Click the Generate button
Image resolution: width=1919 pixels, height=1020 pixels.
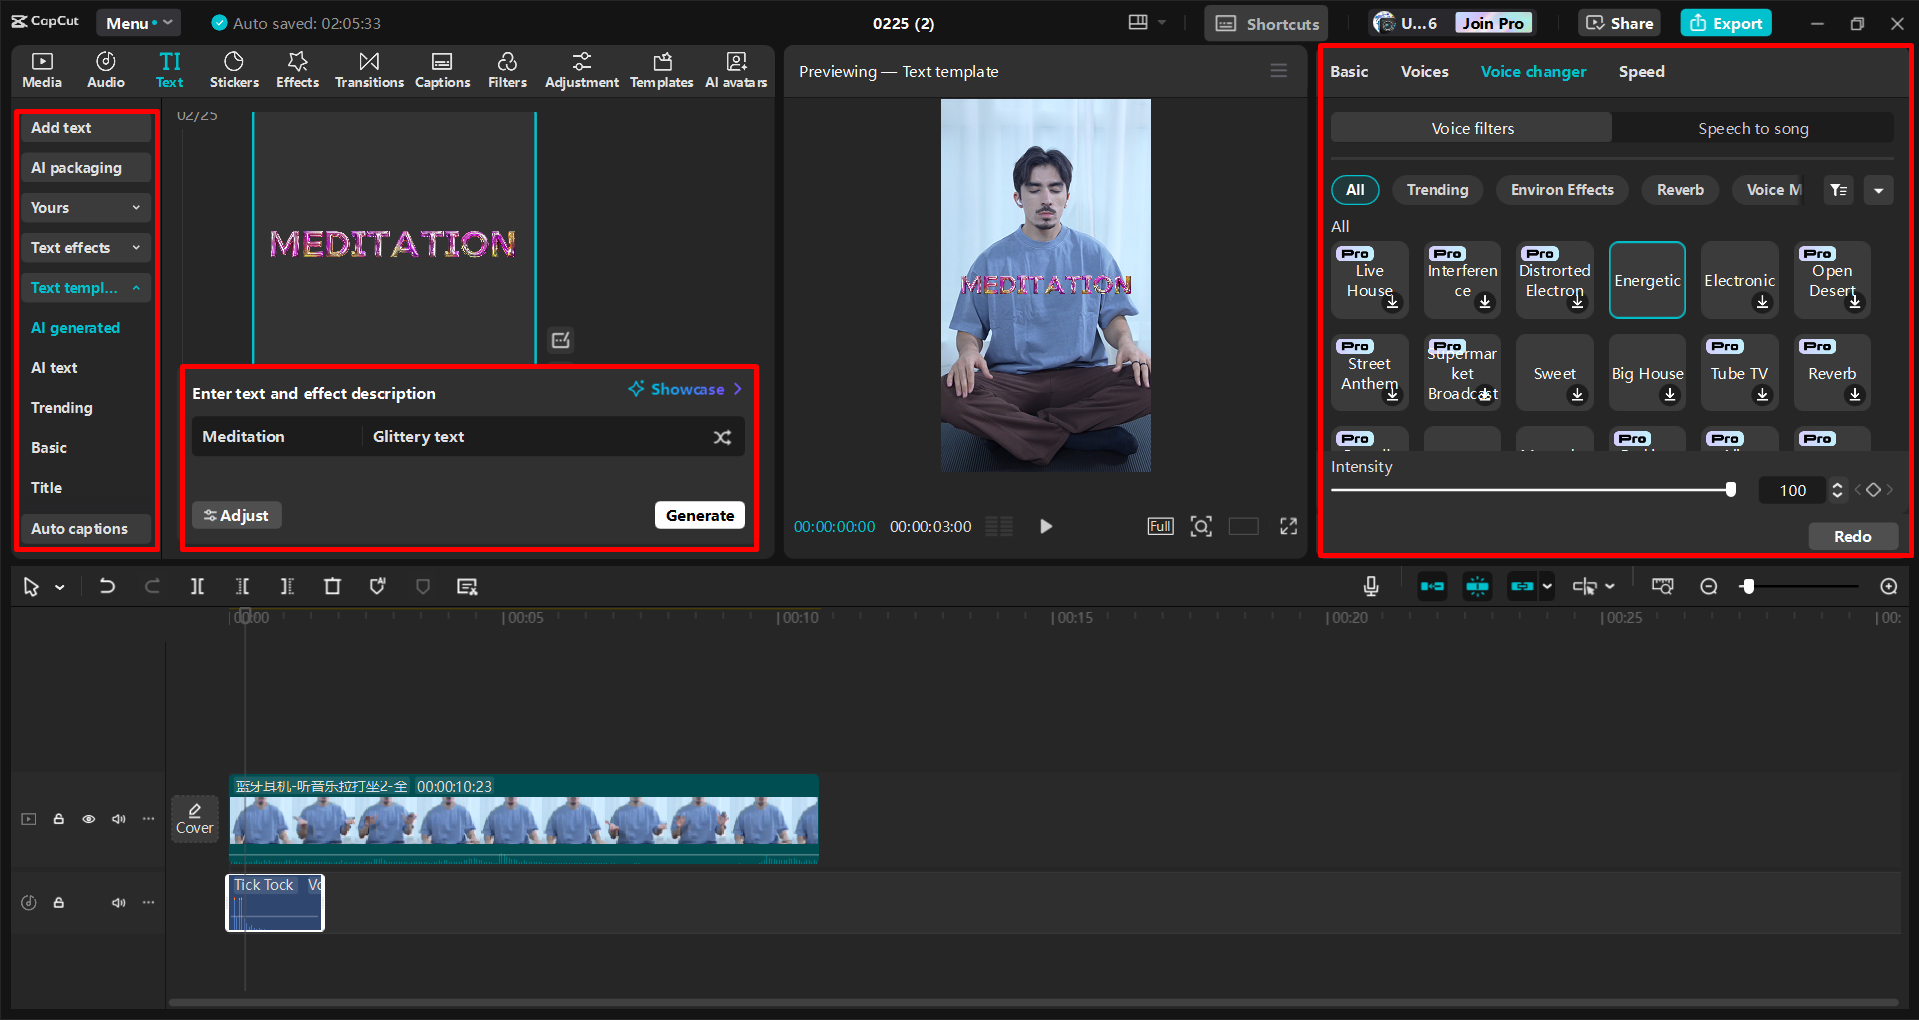click(x=699, y=515)
